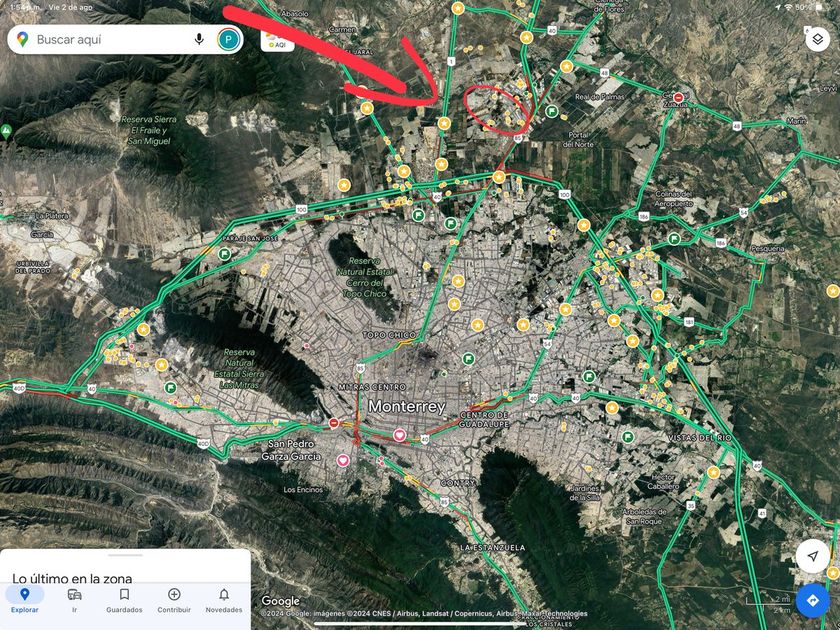
Task: Tap Reserva Natural Estatal Cerro del Topo Chico
Action: tap(364, 277)
